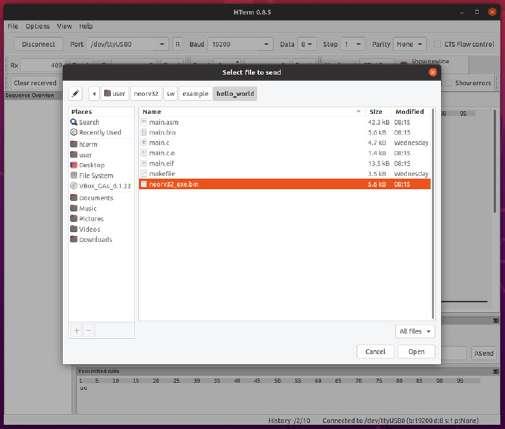This screenshot has height=429, width=505.
Task: Sort files by the Size column
Action: point(376,112)
